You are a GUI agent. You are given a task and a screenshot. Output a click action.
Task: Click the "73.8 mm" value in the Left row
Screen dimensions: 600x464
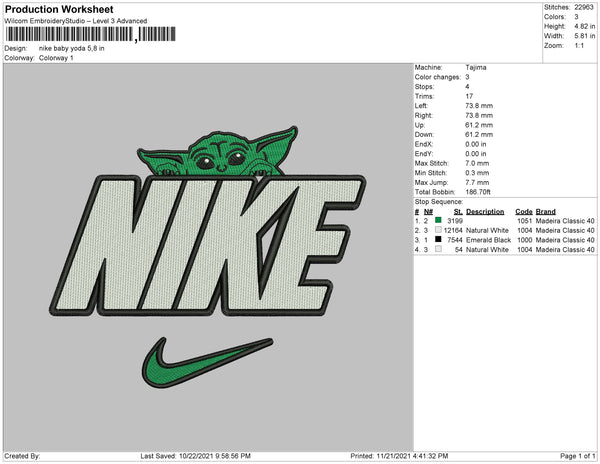(x=479, y=106)
